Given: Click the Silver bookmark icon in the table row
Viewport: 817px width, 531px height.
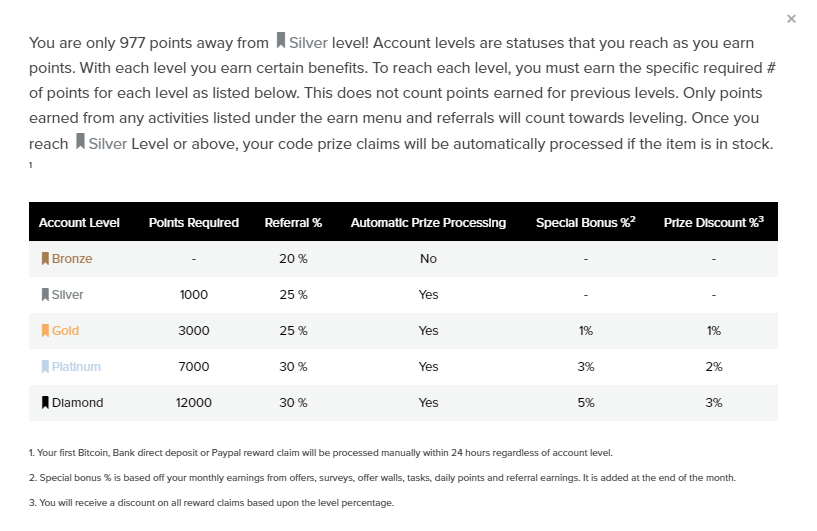Looking at the screenshot, I should click(45, 295).
